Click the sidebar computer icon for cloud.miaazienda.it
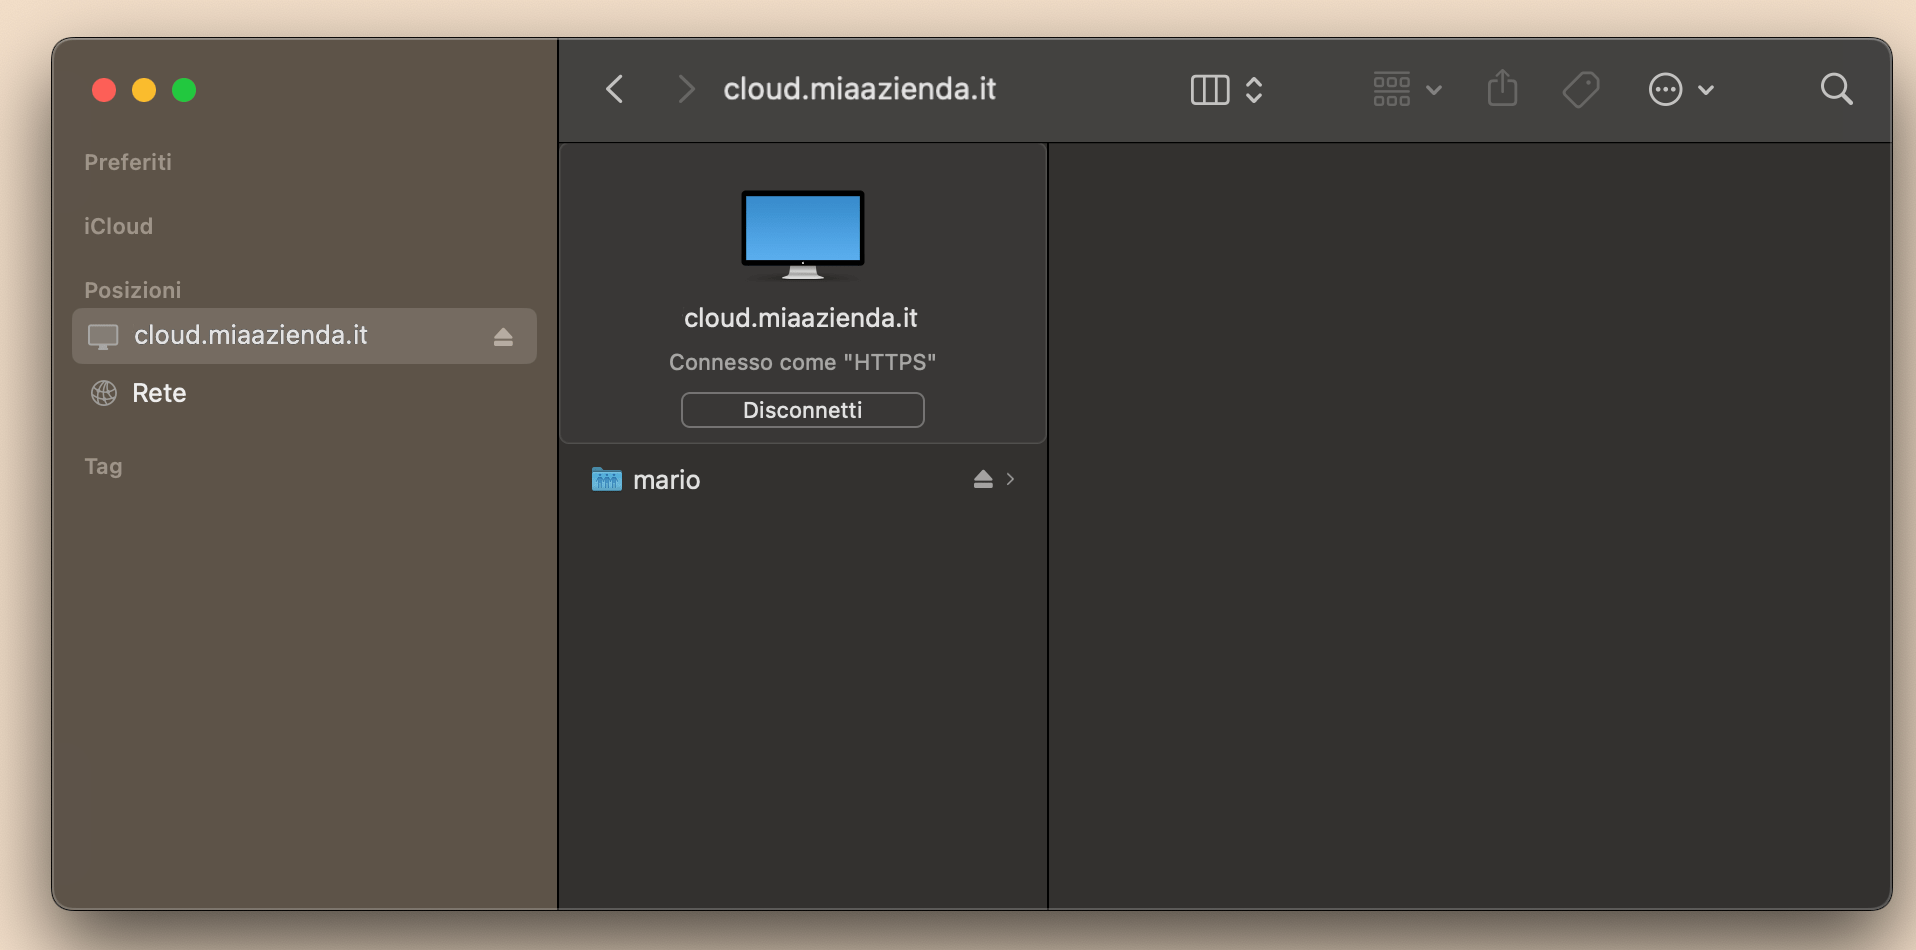Viewport: 1916px width, 950px height. click(x=103, y=337)
